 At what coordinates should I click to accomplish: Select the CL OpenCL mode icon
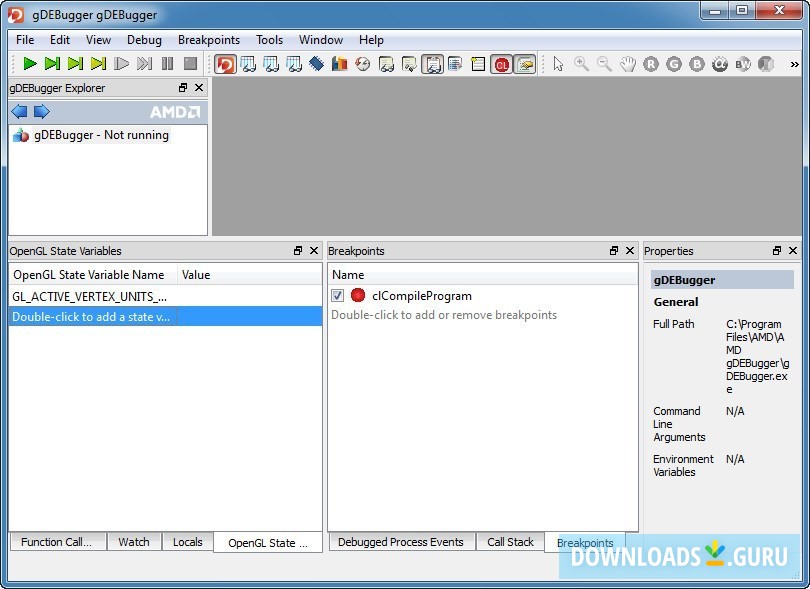click(x=503, y=63)
